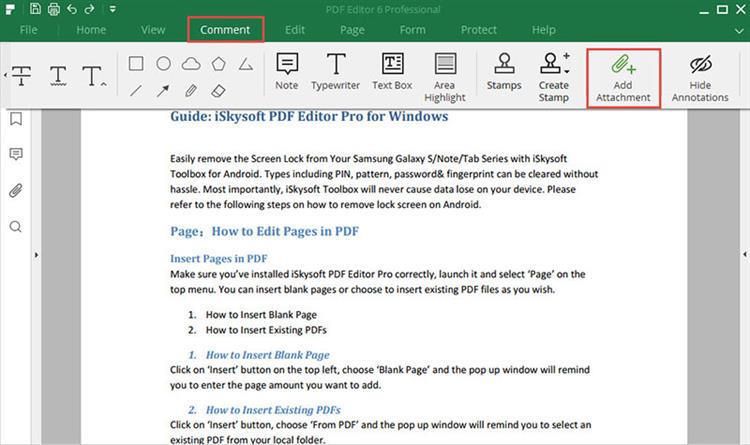Screen dimensions: 750x445
Task: Redo the last action
Action: pos(89,9)
